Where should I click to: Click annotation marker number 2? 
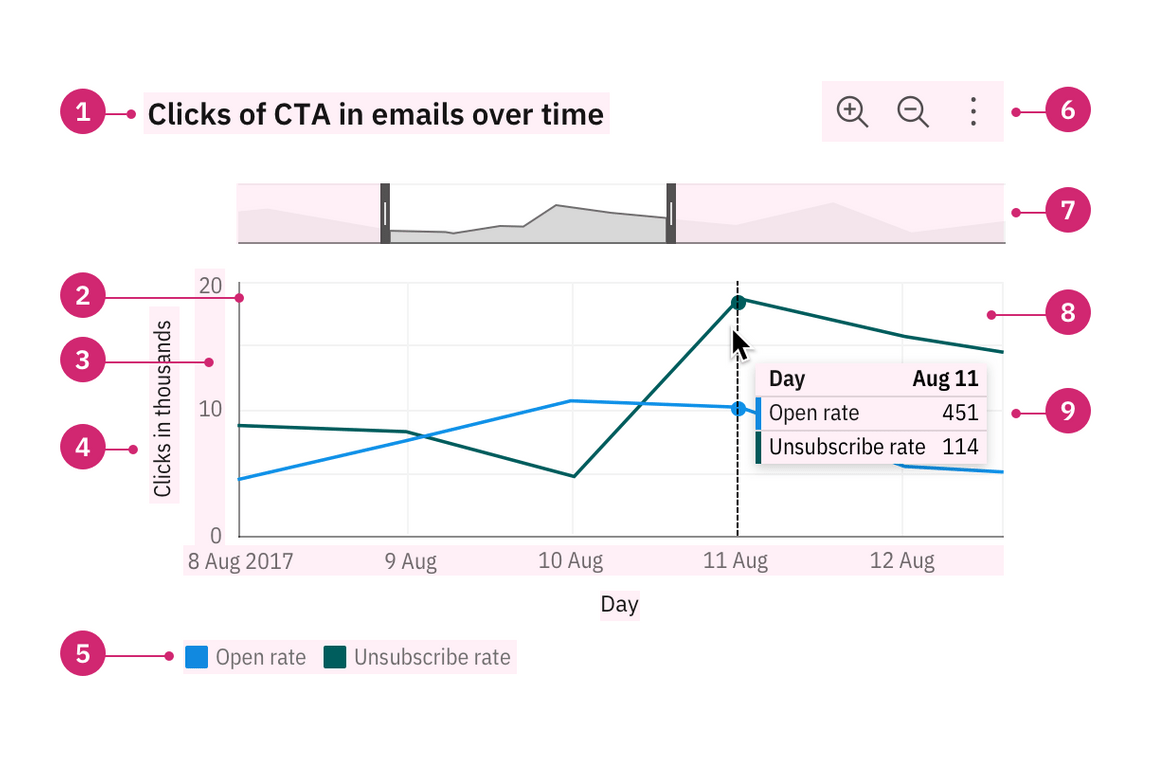point(83,295)
